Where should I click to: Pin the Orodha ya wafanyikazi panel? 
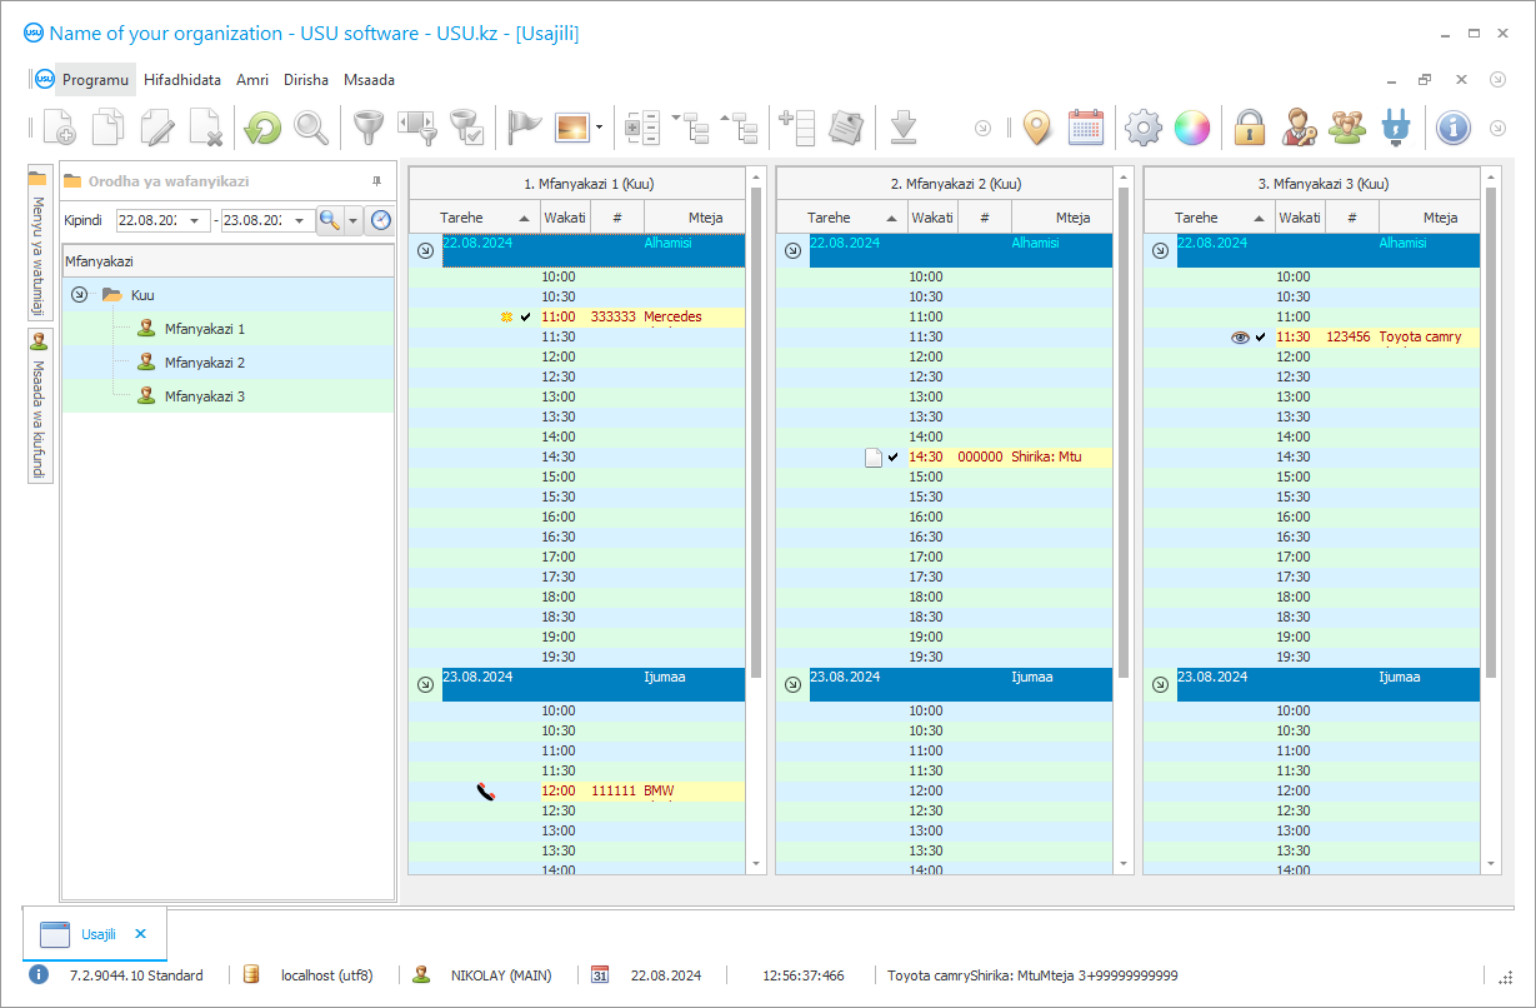pos(377,181)
